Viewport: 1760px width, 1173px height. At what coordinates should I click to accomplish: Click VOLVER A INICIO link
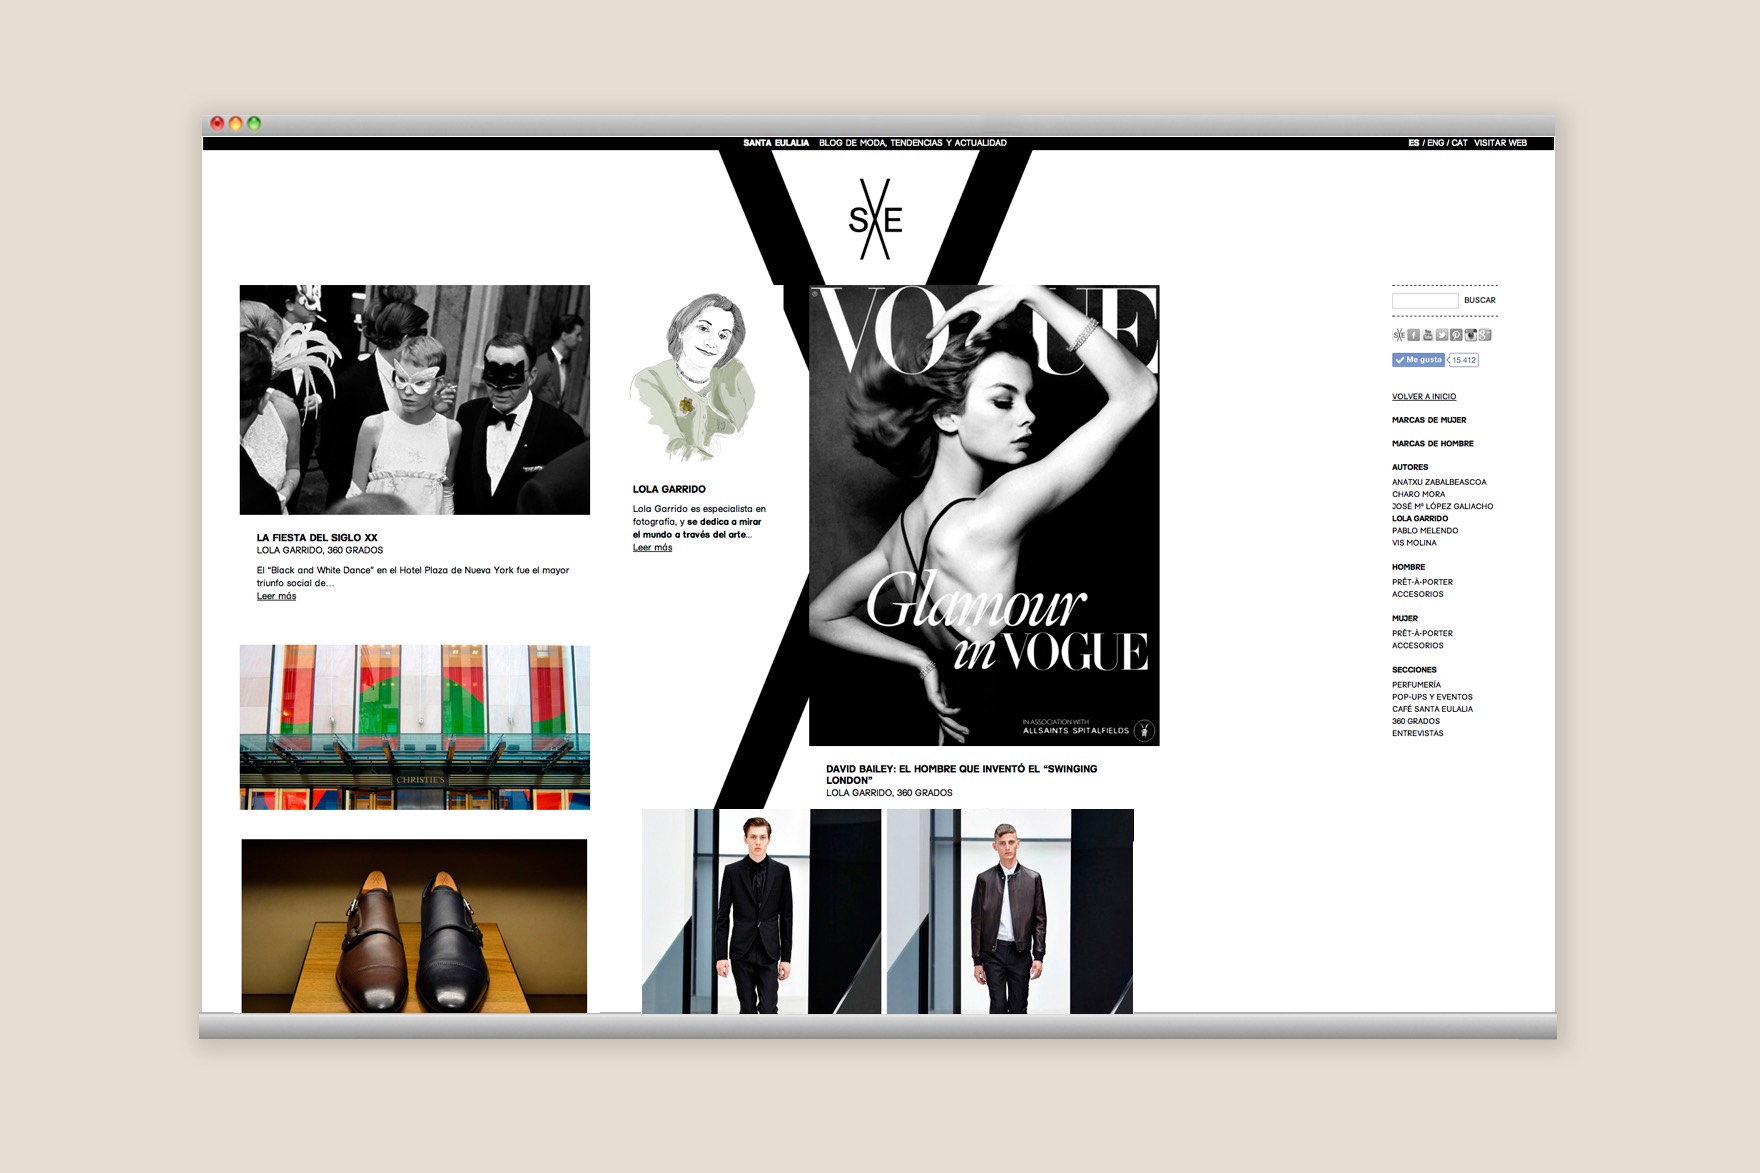[1424, 397]
